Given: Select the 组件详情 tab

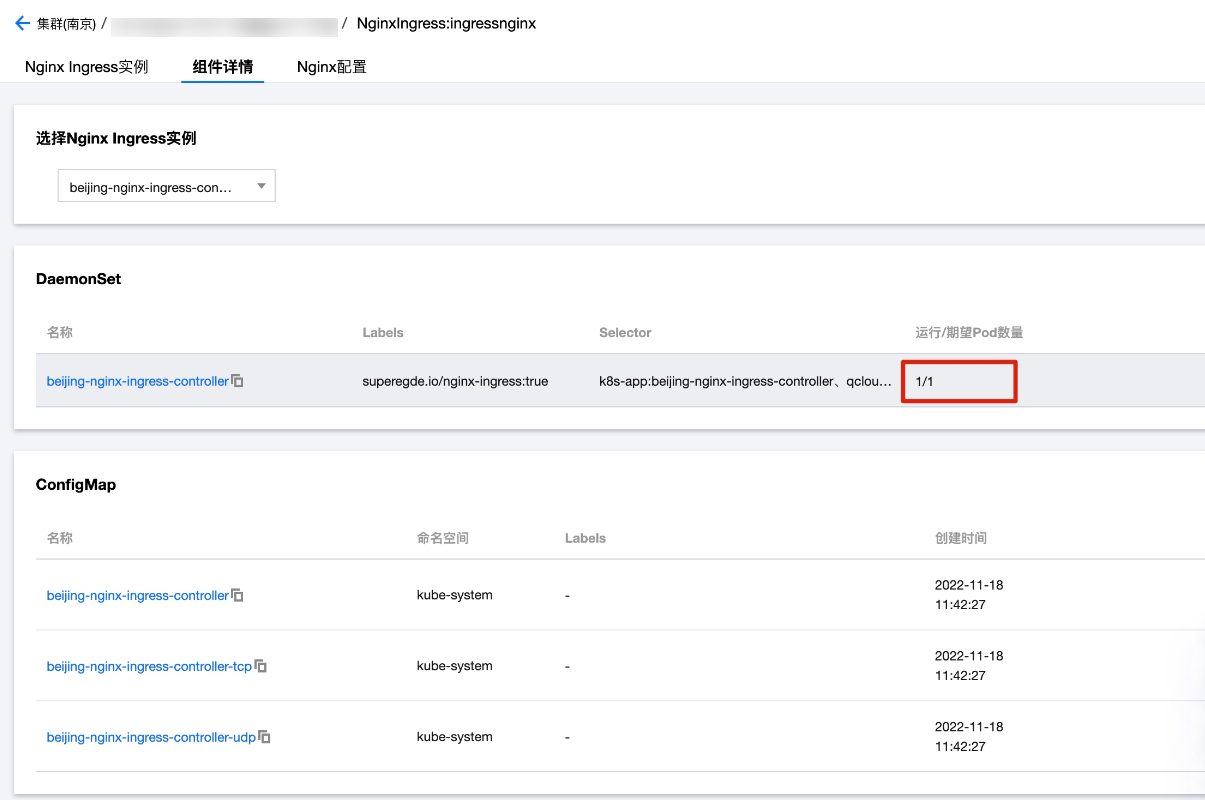Looking at the screenshot, I should [x=222, y=67].
